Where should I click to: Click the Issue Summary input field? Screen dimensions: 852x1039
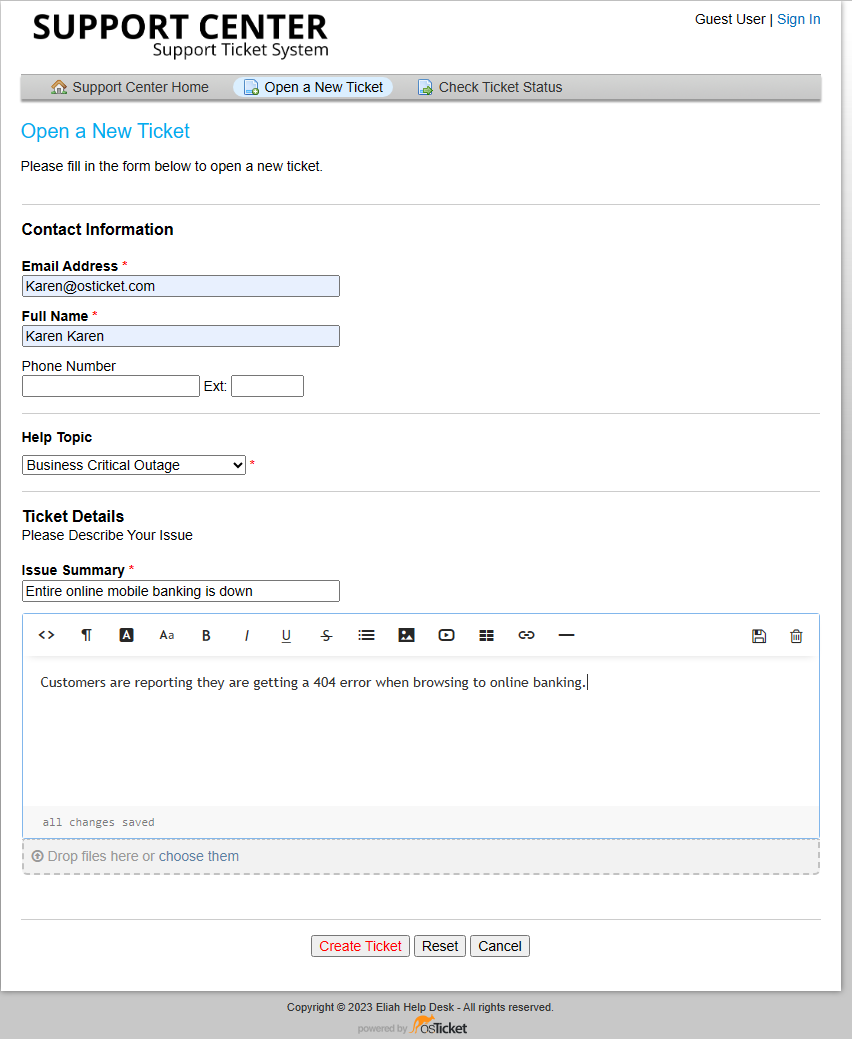click(x=180, y=591)
